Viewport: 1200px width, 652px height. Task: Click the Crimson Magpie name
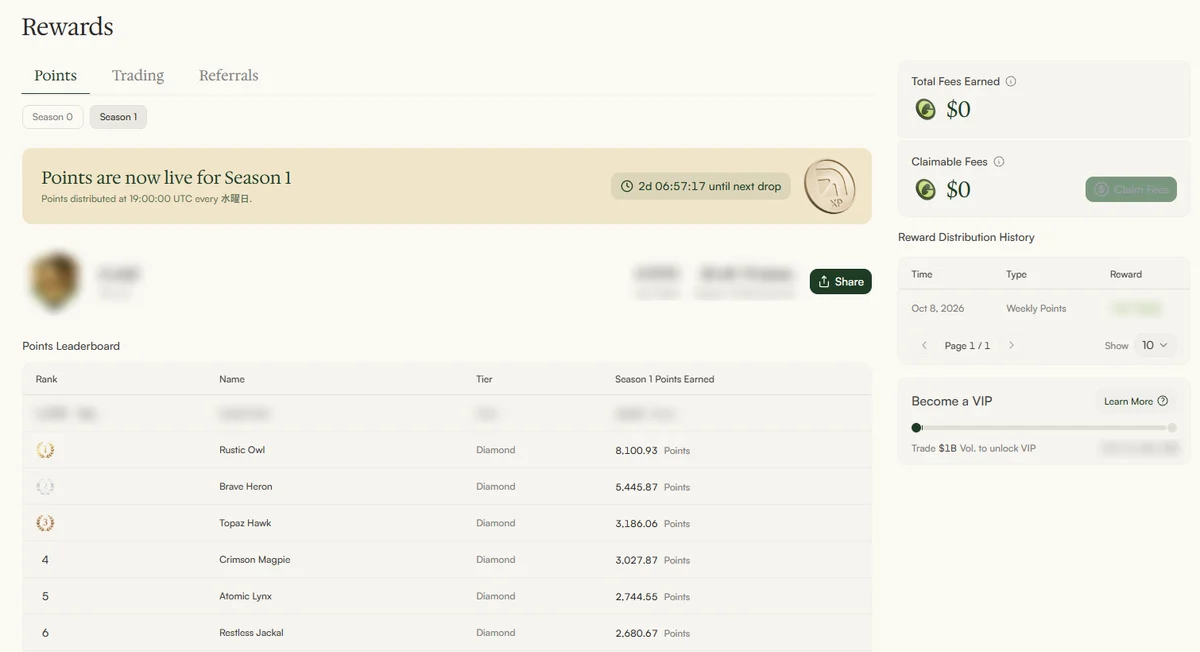coord(255,560)
